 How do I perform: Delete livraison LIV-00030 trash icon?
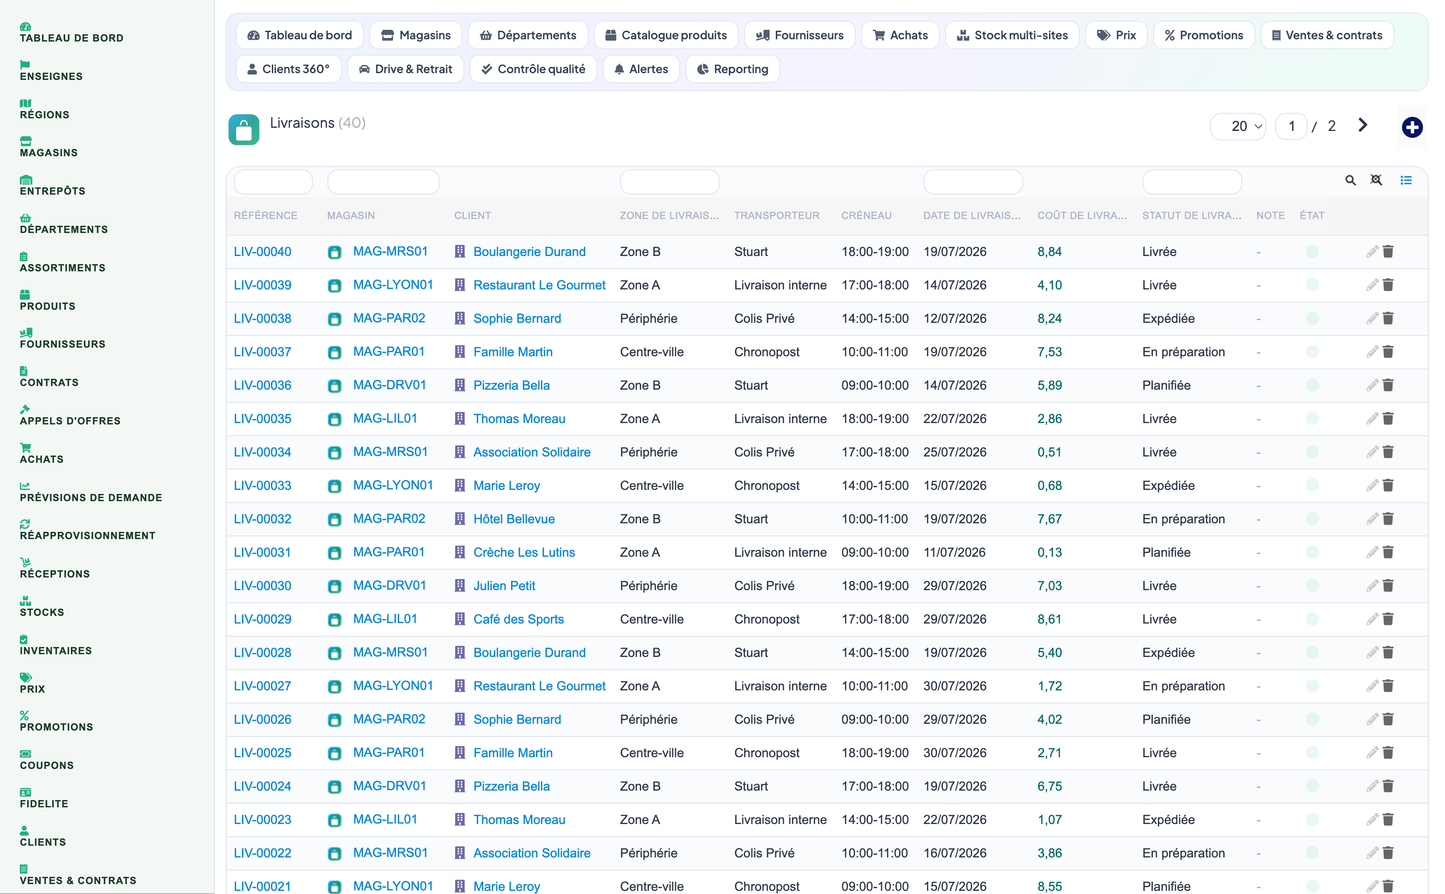tap(1388, 586)
